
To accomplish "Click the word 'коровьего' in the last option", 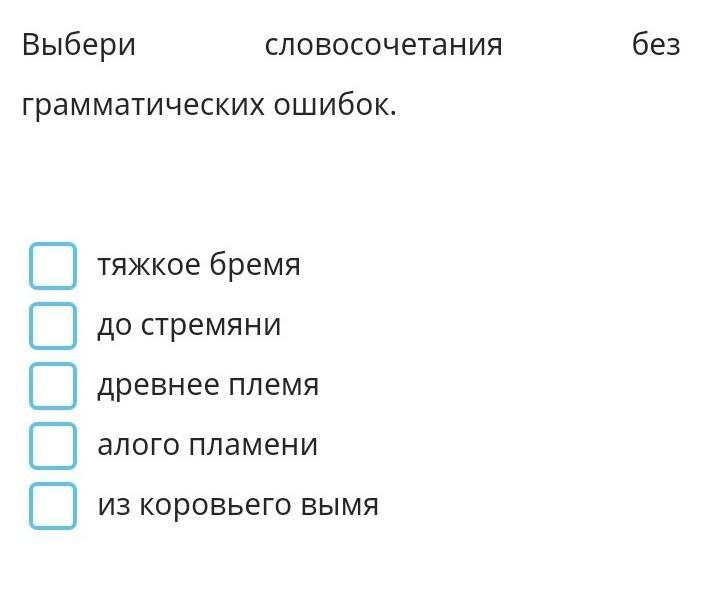I will [214, 506].
